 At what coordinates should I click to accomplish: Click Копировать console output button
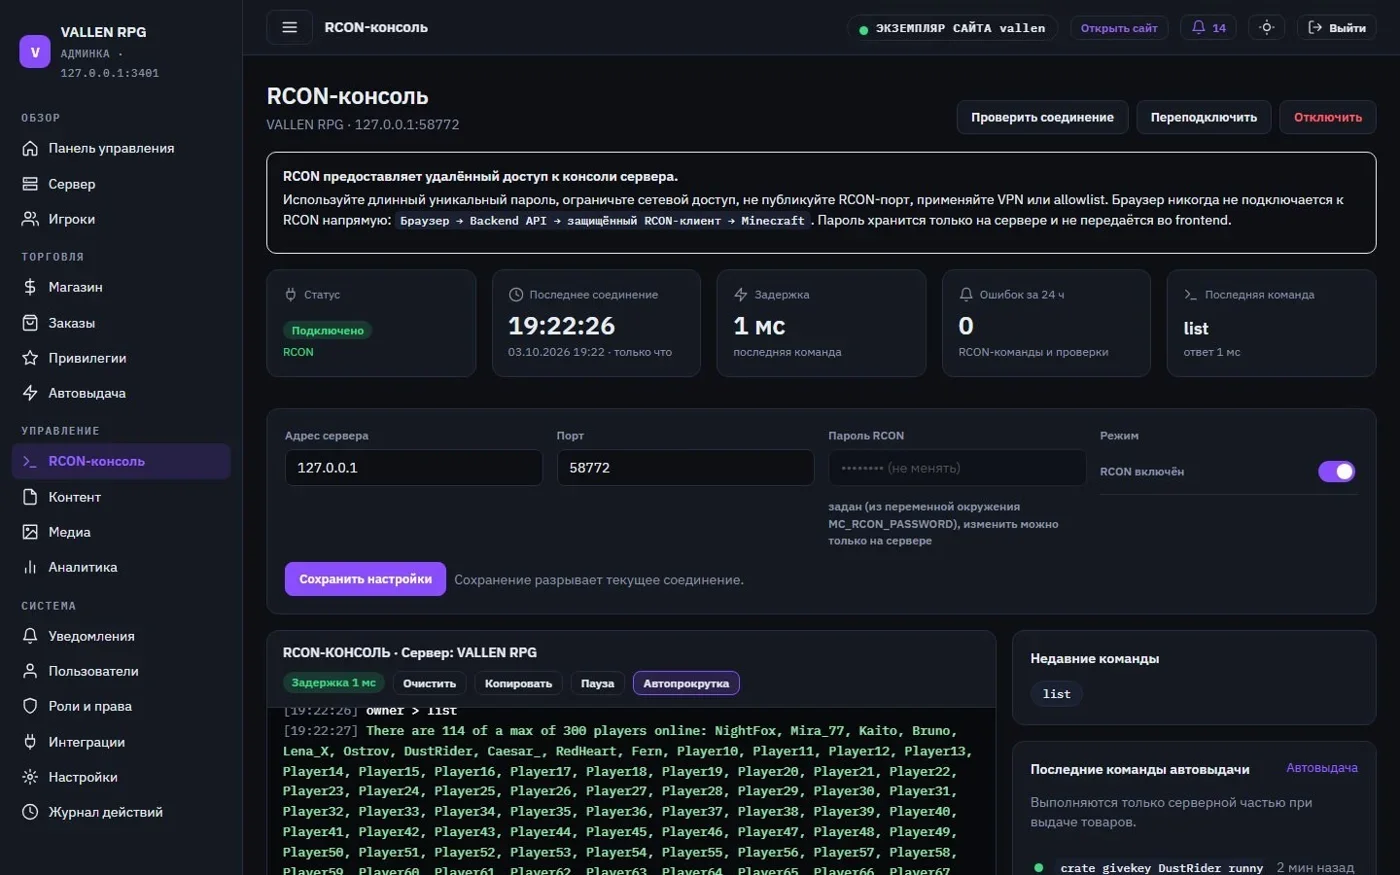[x=518, y=683]
